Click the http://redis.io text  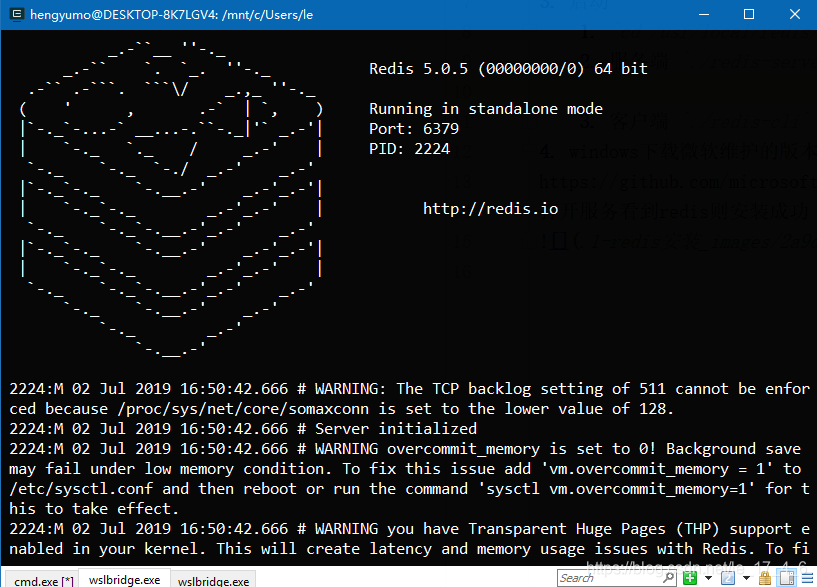pyautogui.click(x=490, y=209)
